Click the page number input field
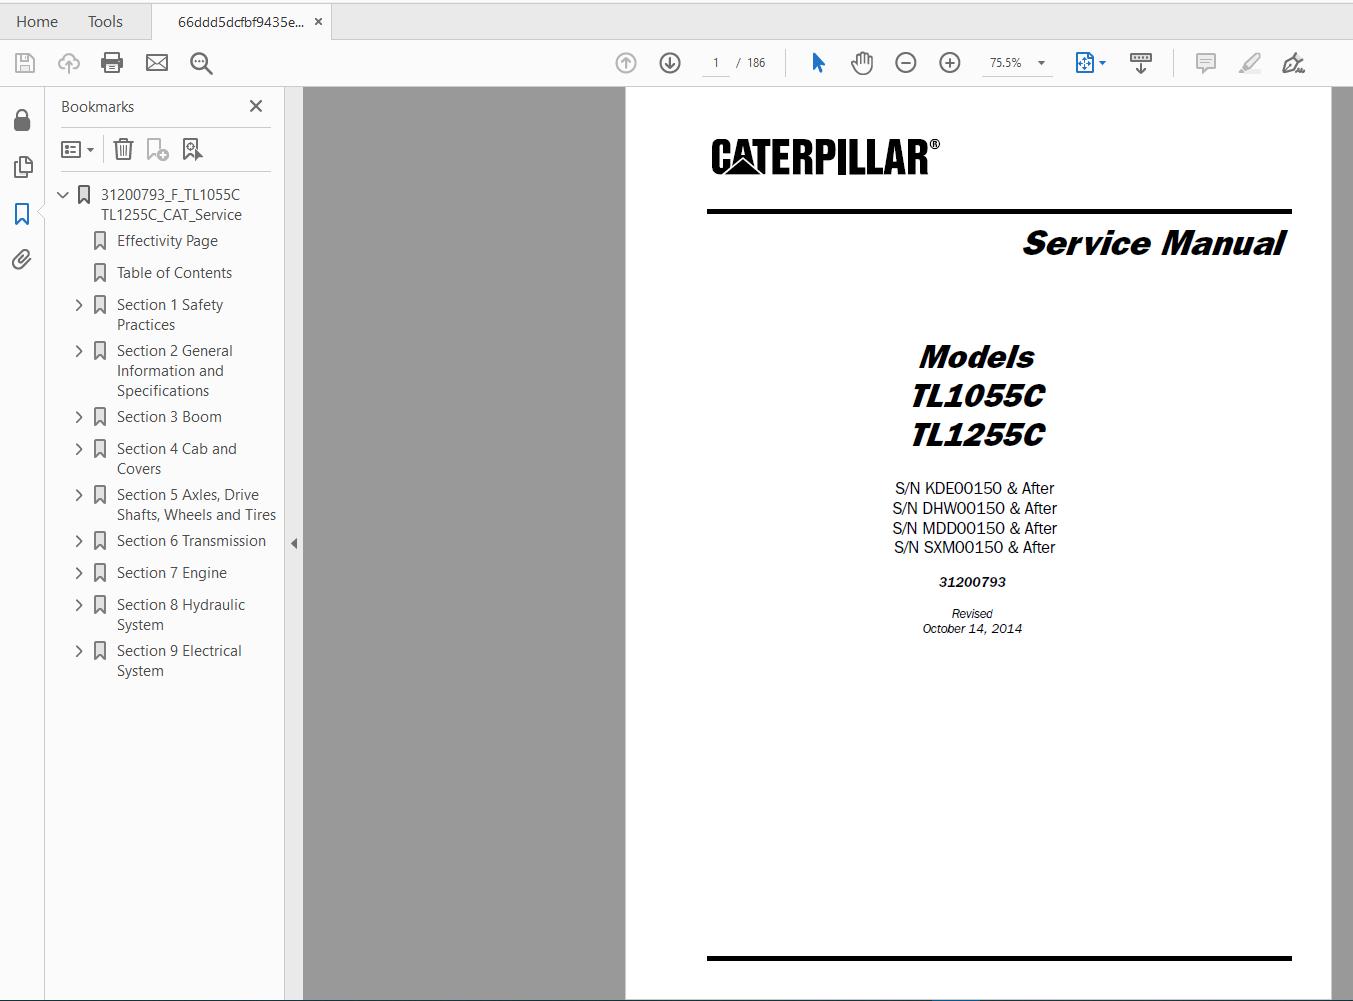This screenshot has width=1353, height=1001. 716,63
